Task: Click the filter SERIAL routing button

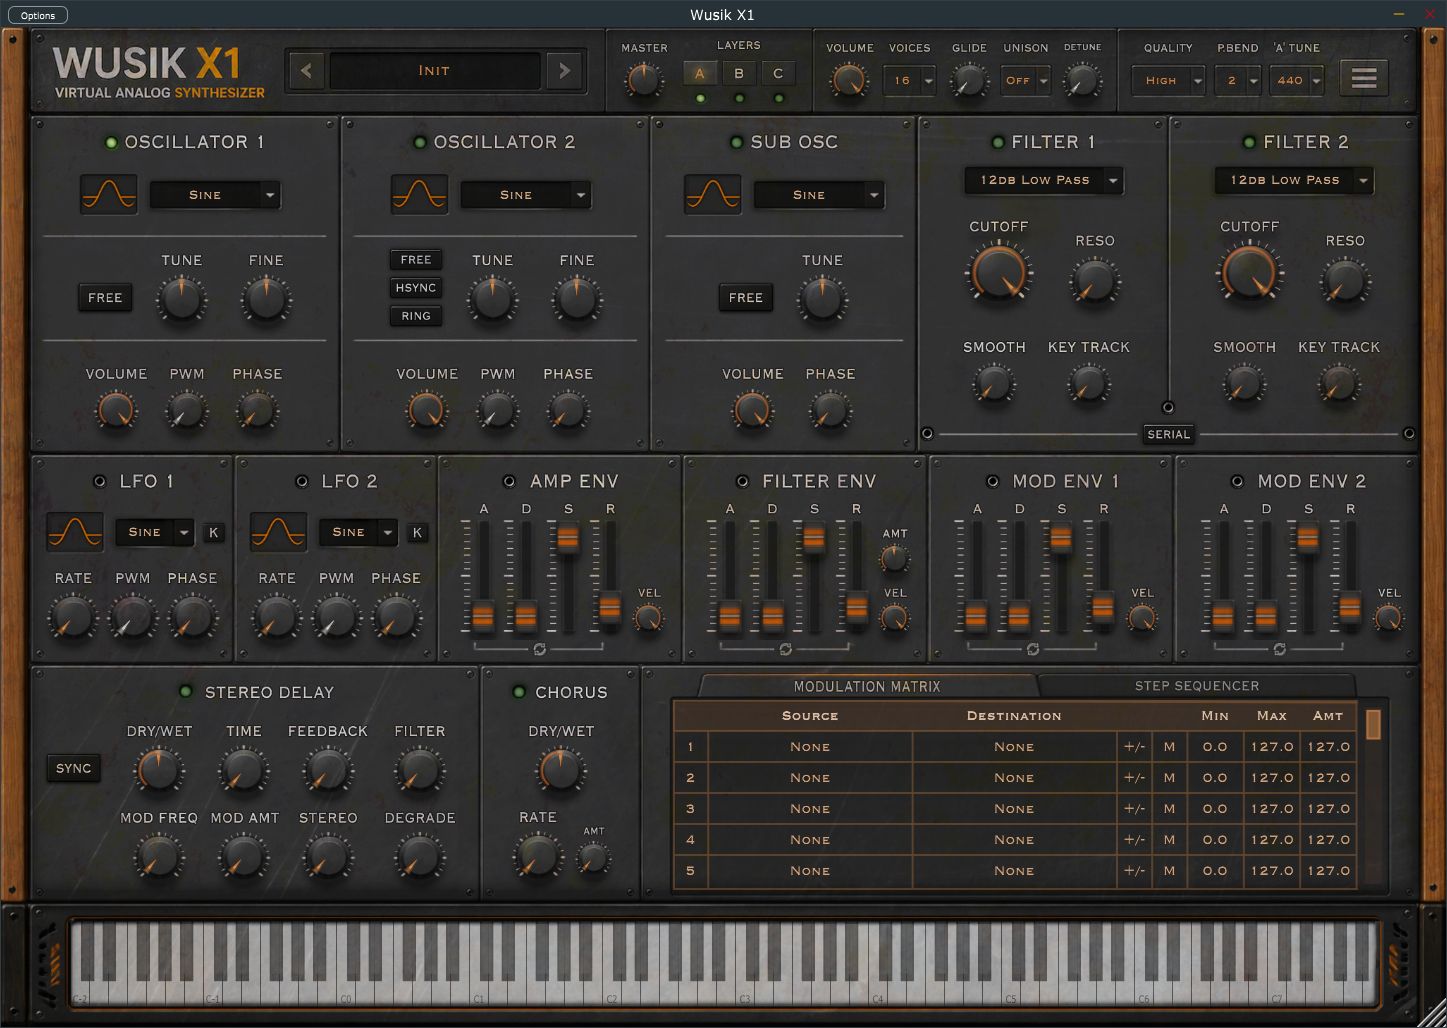Action: 1168,434
